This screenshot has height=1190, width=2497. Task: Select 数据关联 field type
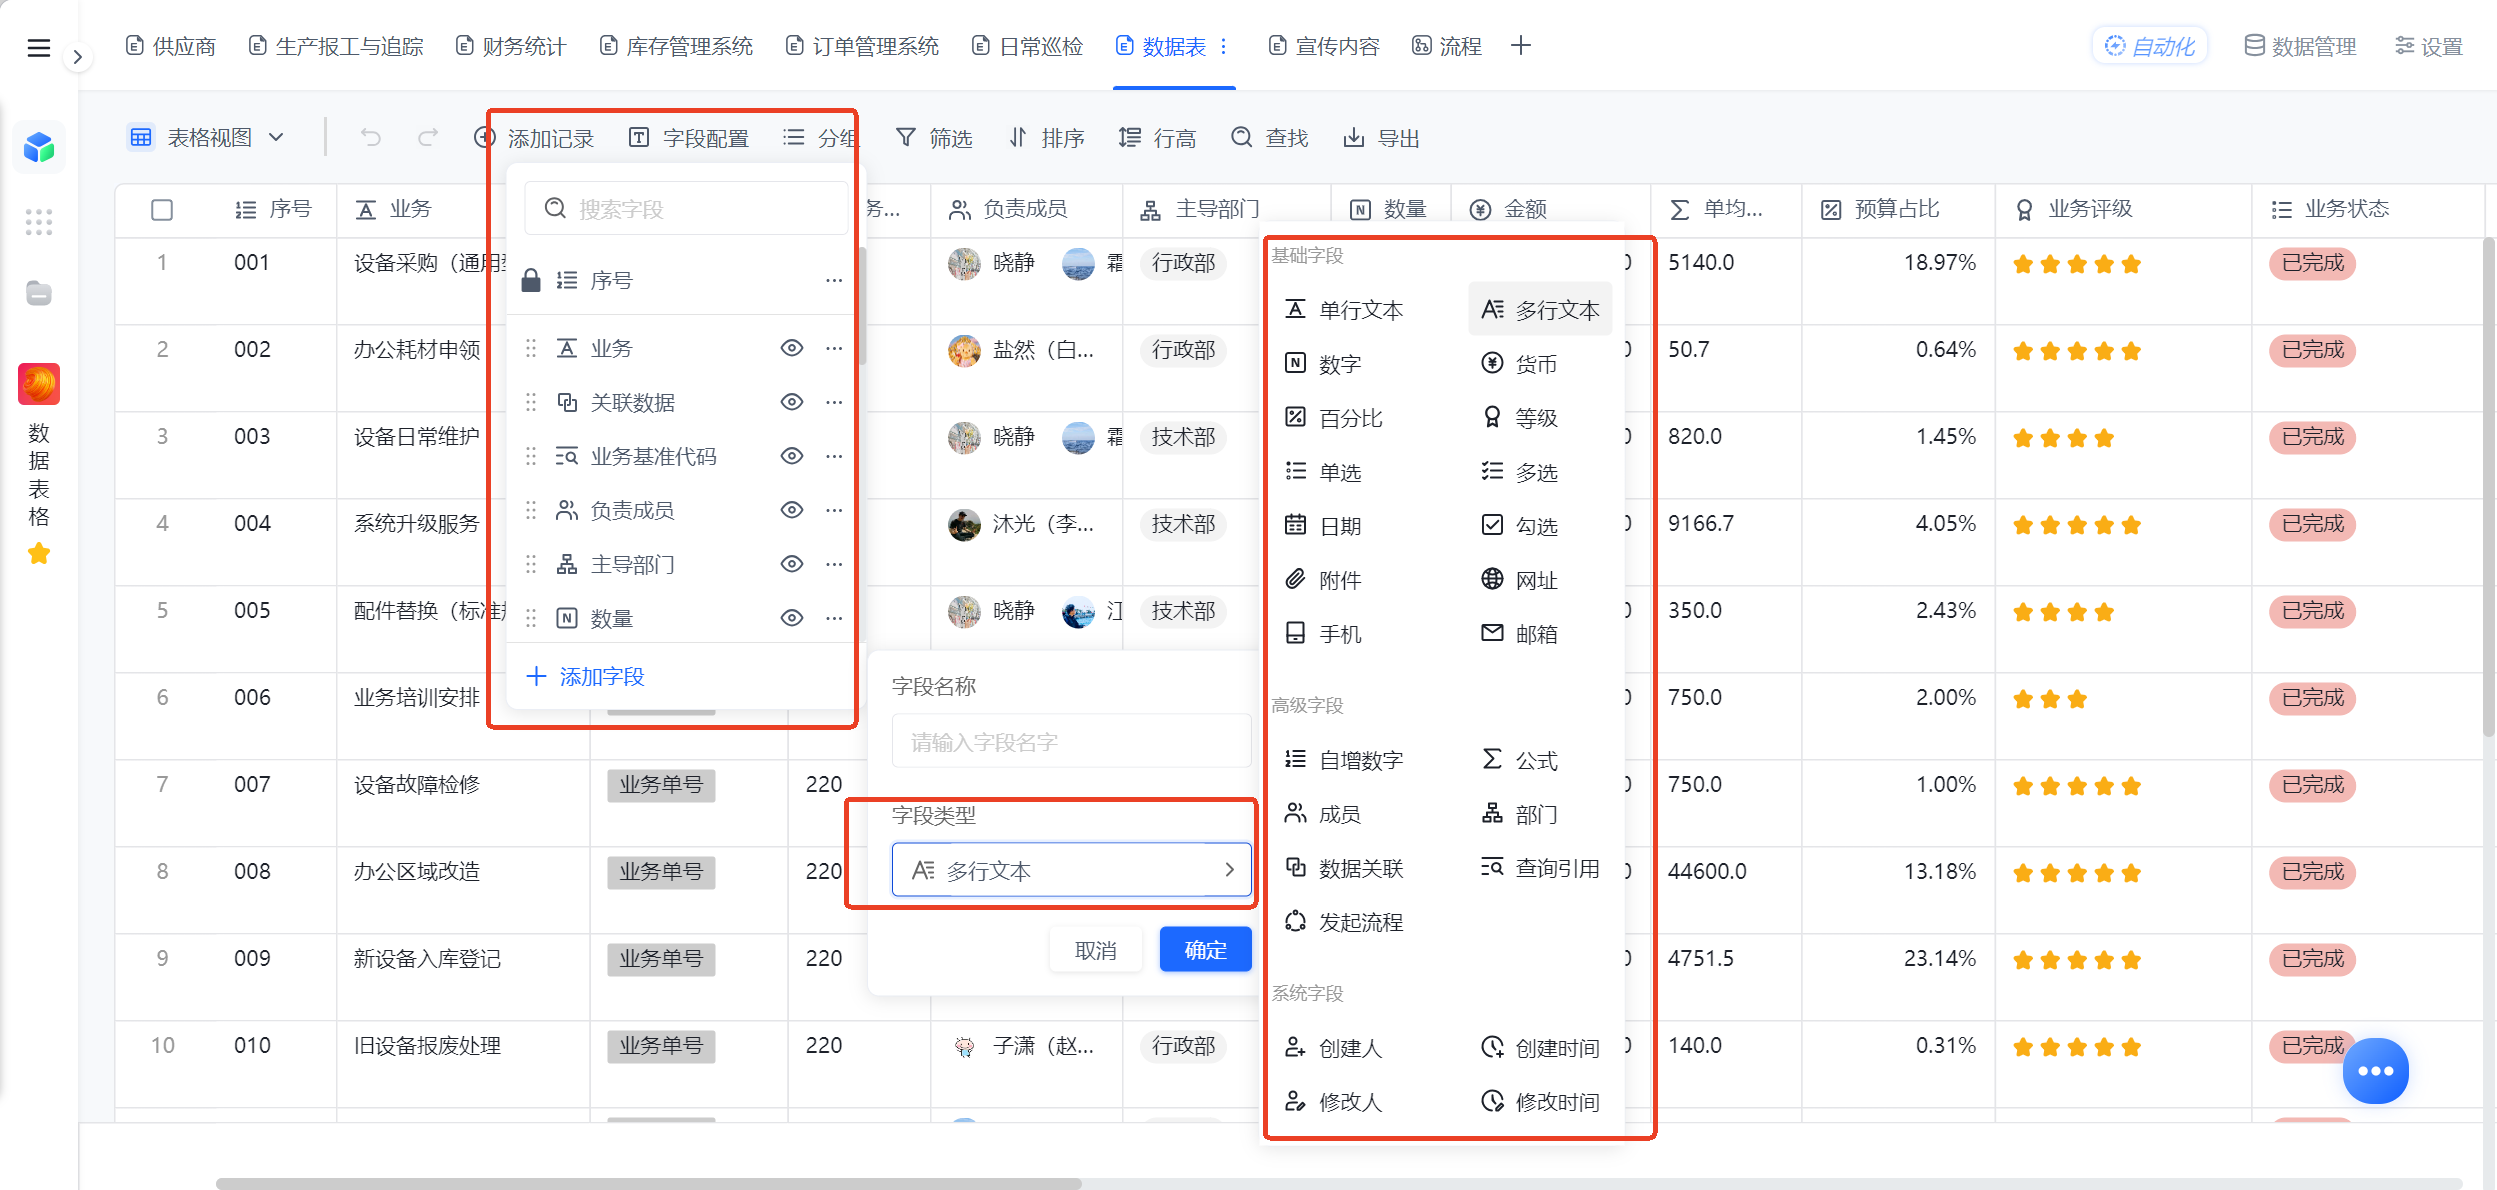pos(1344,868)
